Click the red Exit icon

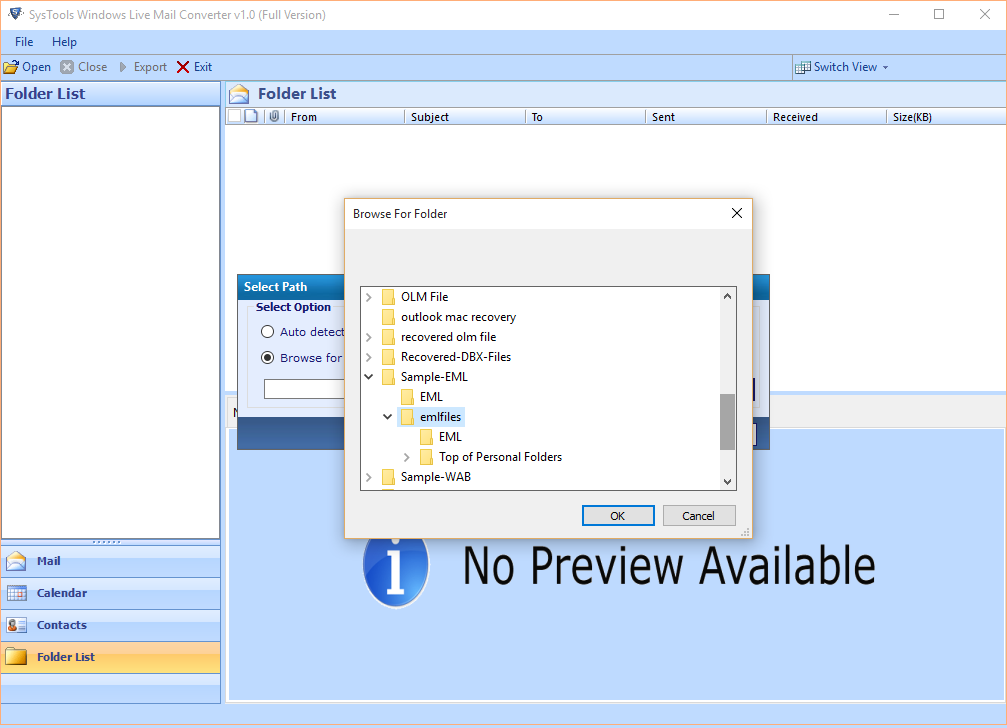183,67
